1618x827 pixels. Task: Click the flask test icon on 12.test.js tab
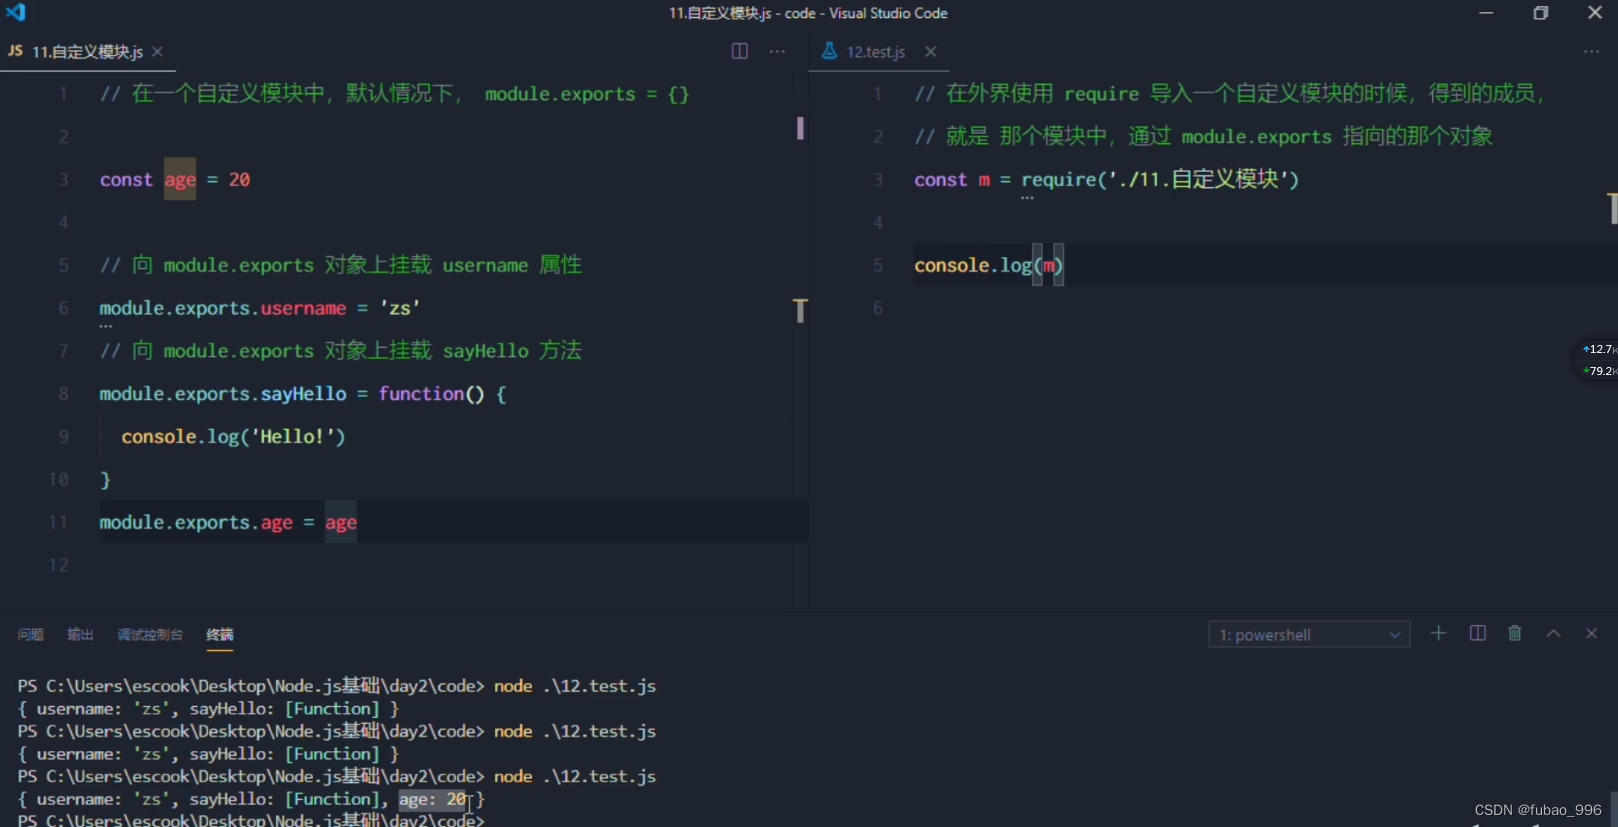coord(829,51)
